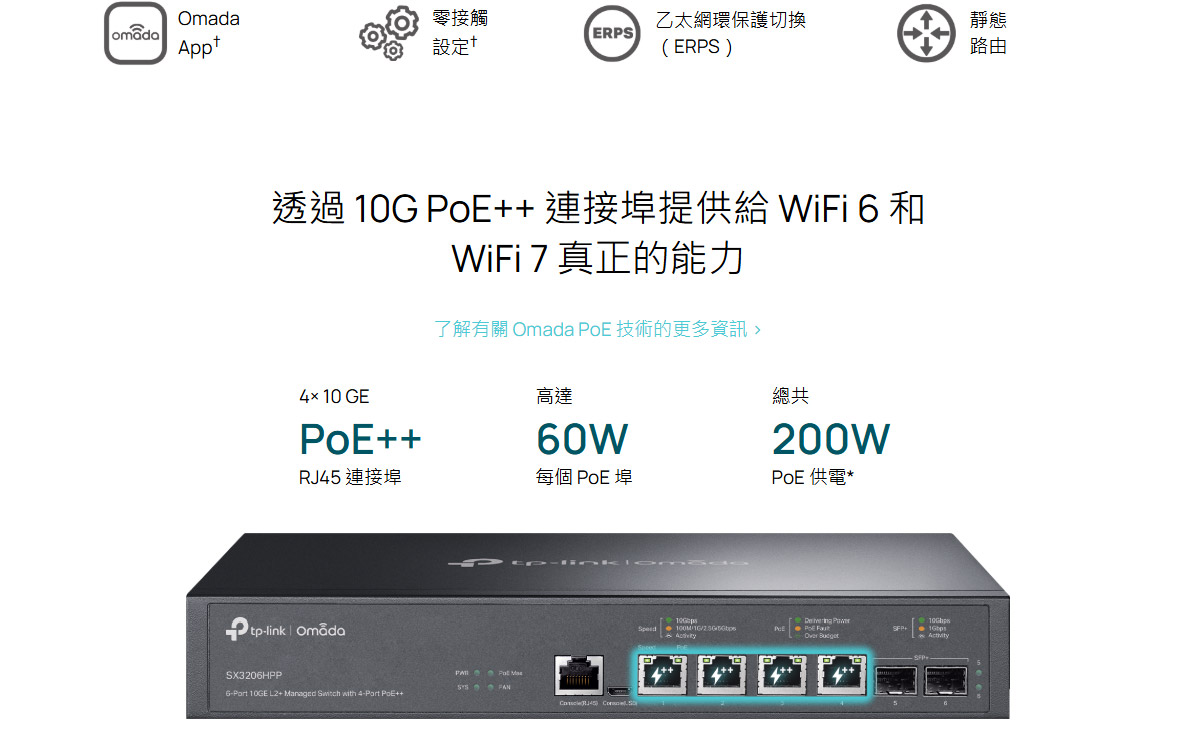Click the 200W PoE power budget figure
The width and height of the screenshot is (1200, 744).
pos(831,439)
